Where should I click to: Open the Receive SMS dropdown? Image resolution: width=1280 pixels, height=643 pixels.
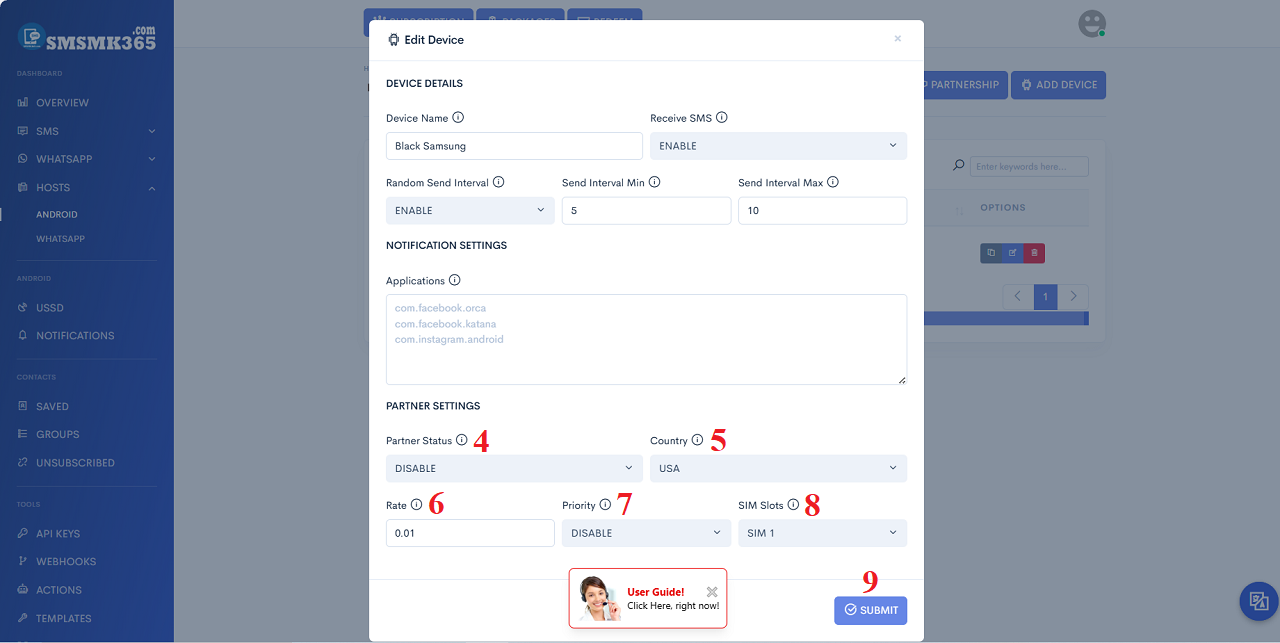tap(778, 146)
